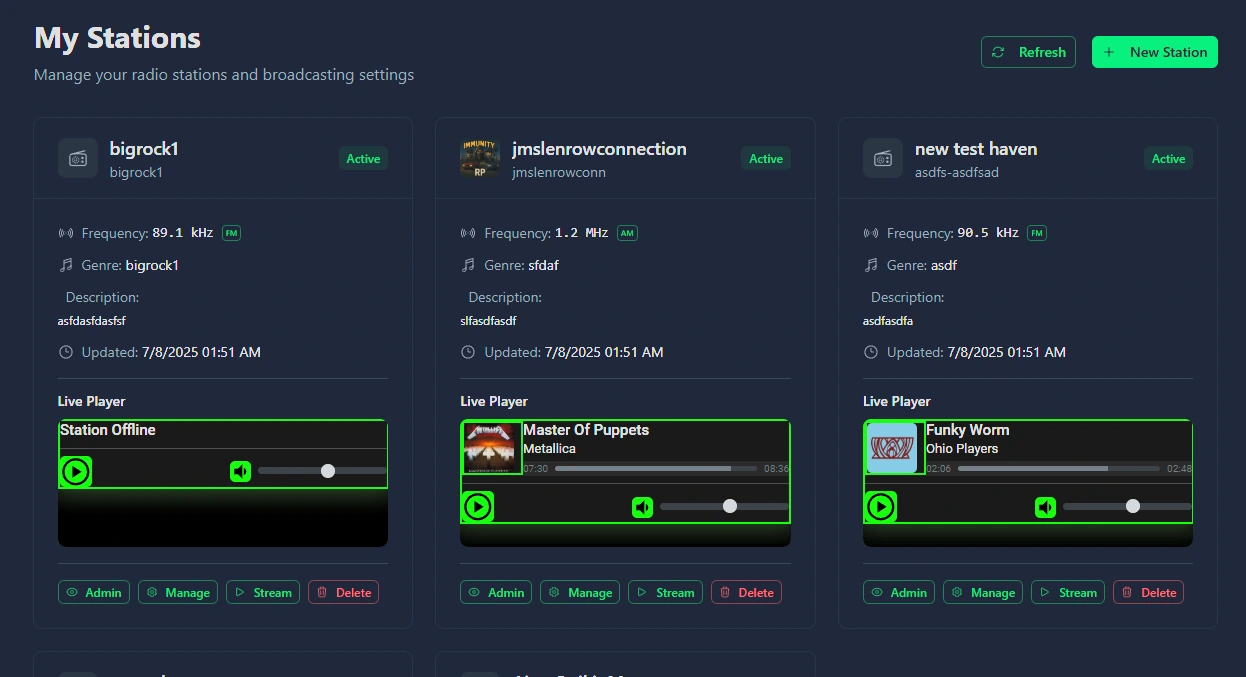This screenshot has width=1246, height=677.
Task: Click the Funky Worm album art
Action: click(x=895, y=448)
